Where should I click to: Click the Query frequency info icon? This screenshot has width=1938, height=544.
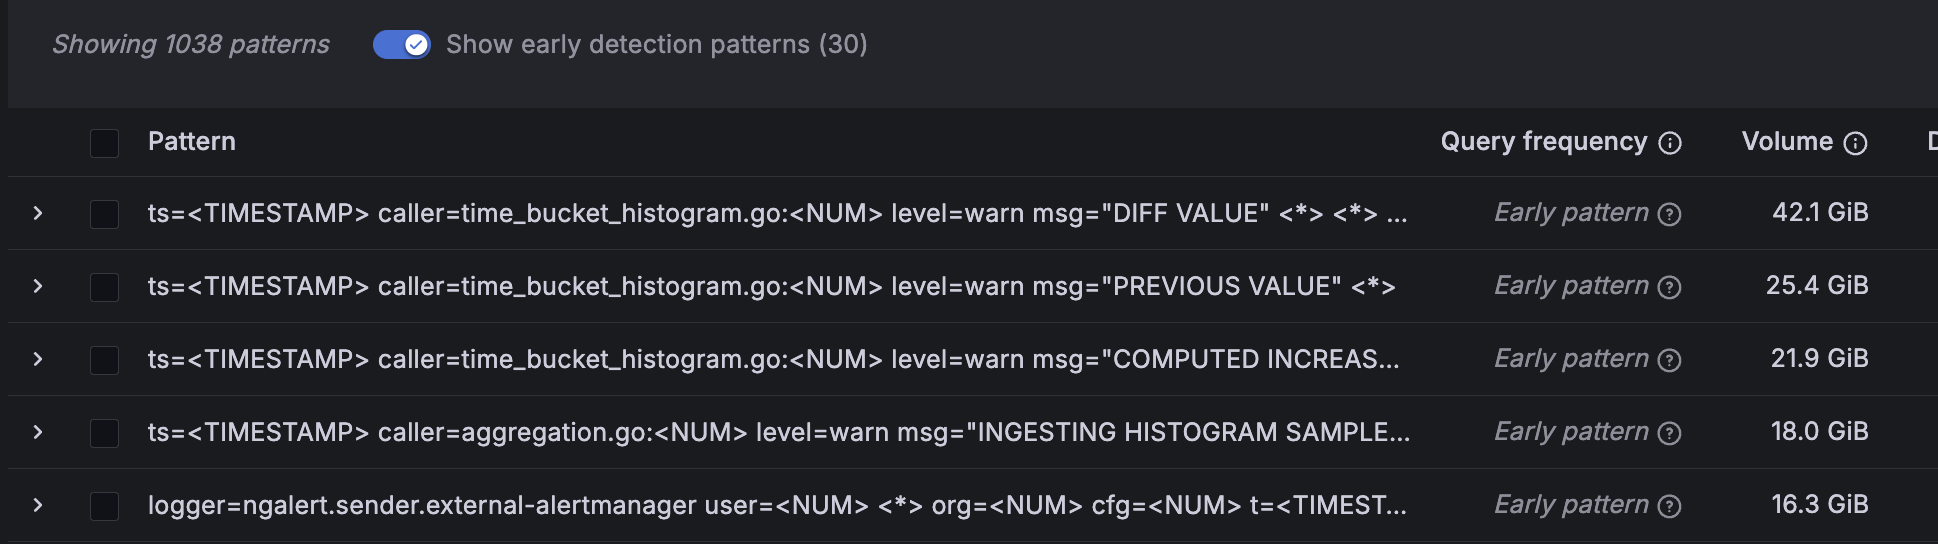pyautogui.click(x=1670, y=143)
